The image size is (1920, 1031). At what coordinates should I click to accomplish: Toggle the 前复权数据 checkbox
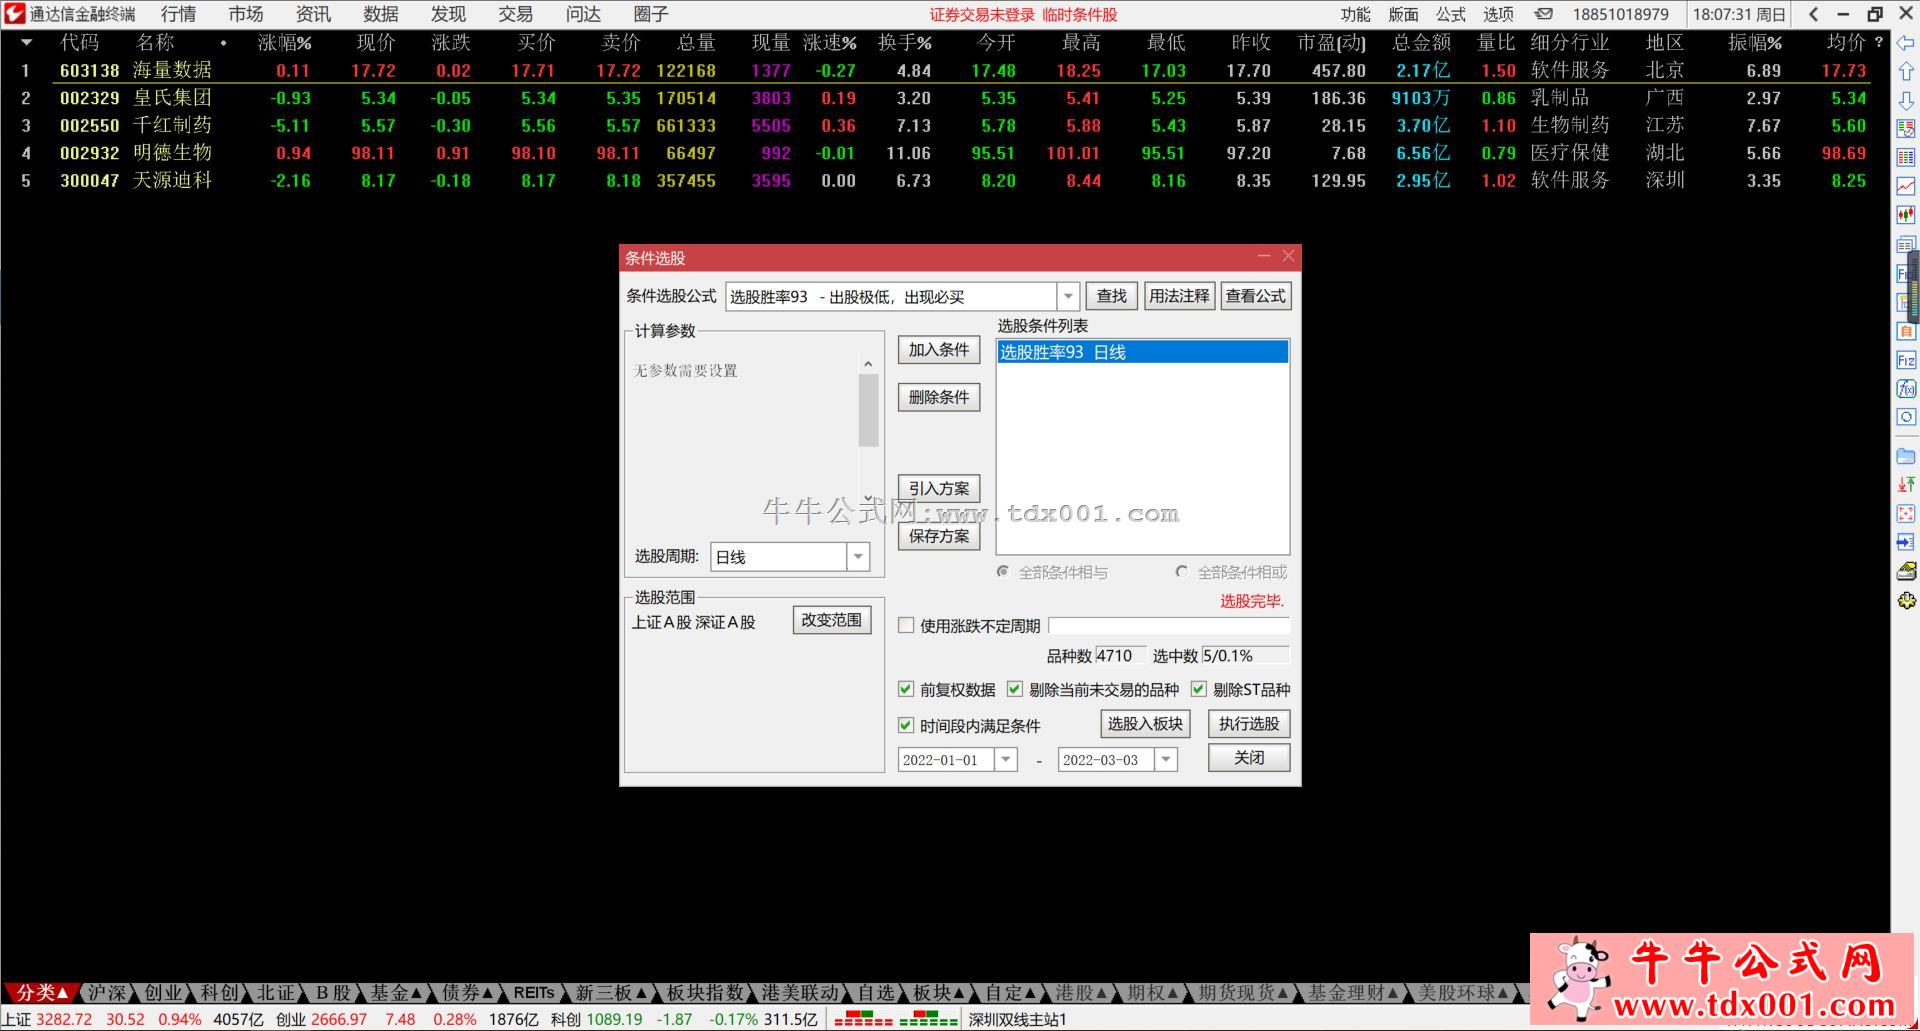click(906, 689)
